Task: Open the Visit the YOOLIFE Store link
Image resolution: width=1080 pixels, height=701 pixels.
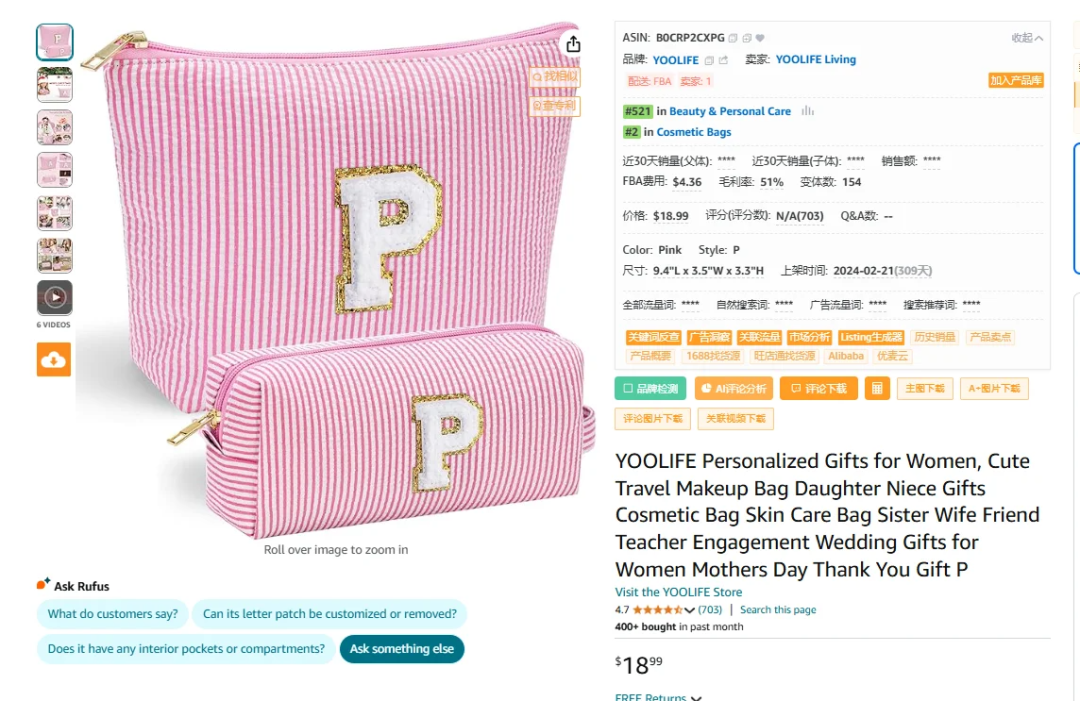Action: (678, 592)
